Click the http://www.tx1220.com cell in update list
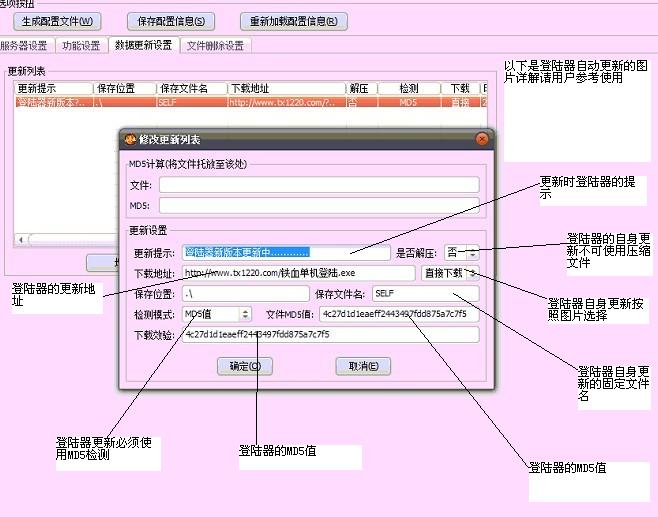 287,102
